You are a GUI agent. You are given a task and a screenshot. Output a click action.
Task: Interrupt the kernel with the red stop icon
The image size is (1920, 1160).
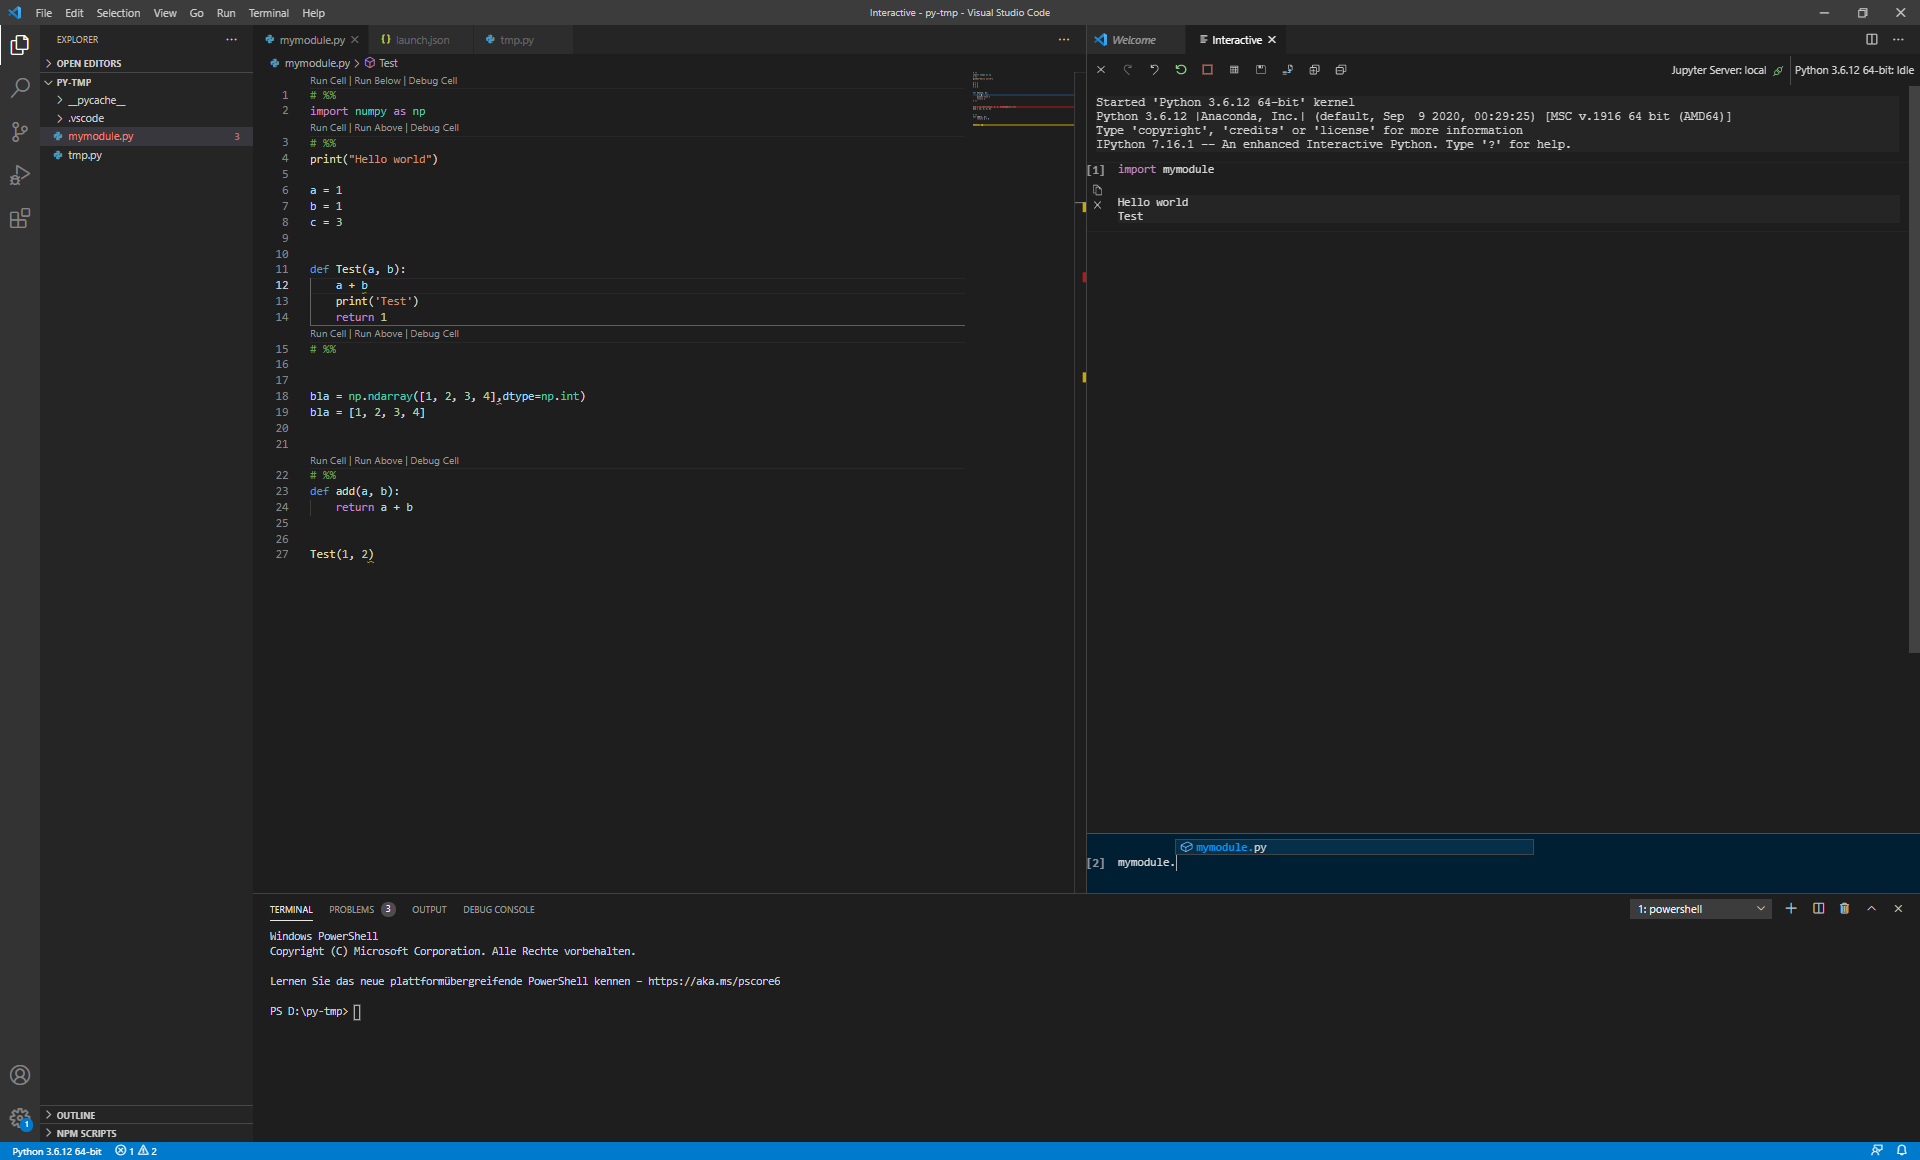pyautogui.click(x=1208, y=70)
